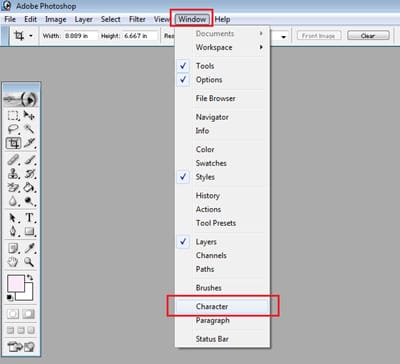Close the Window menu via its title
The image size is (400, 364).
pos(192,19)
